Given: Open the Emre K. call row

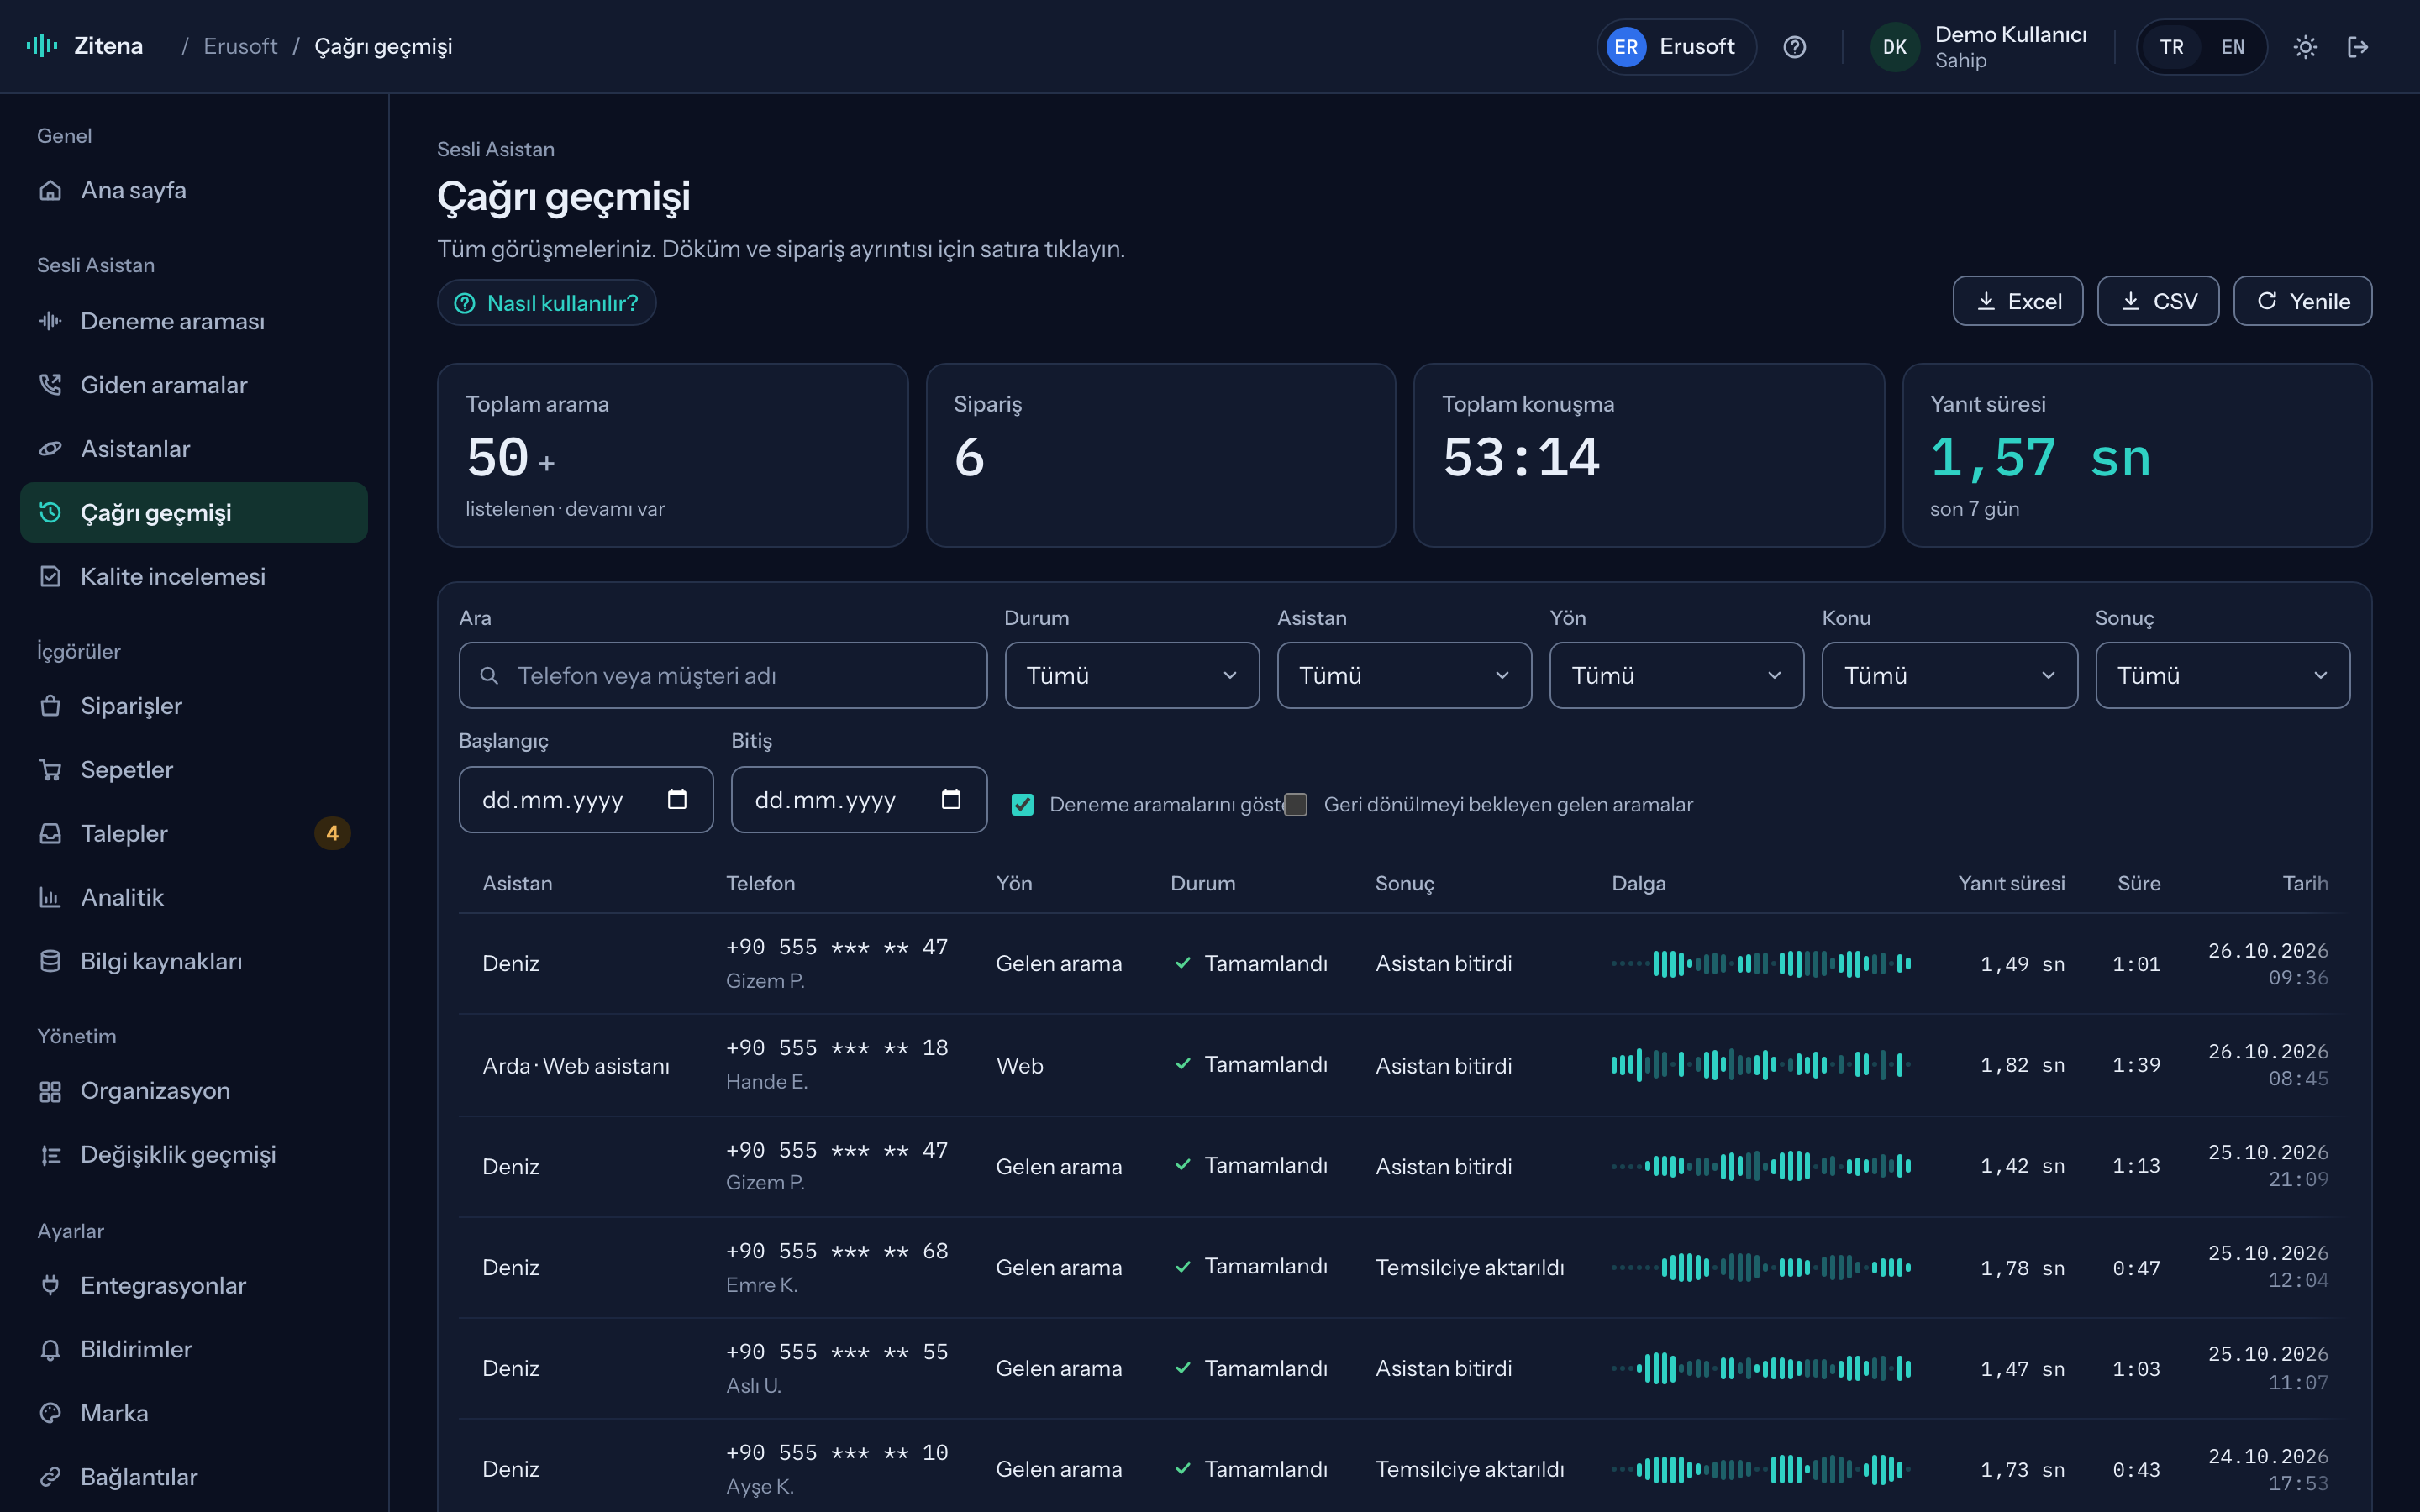Looking at the screenshot, I should [1404, 1267].
